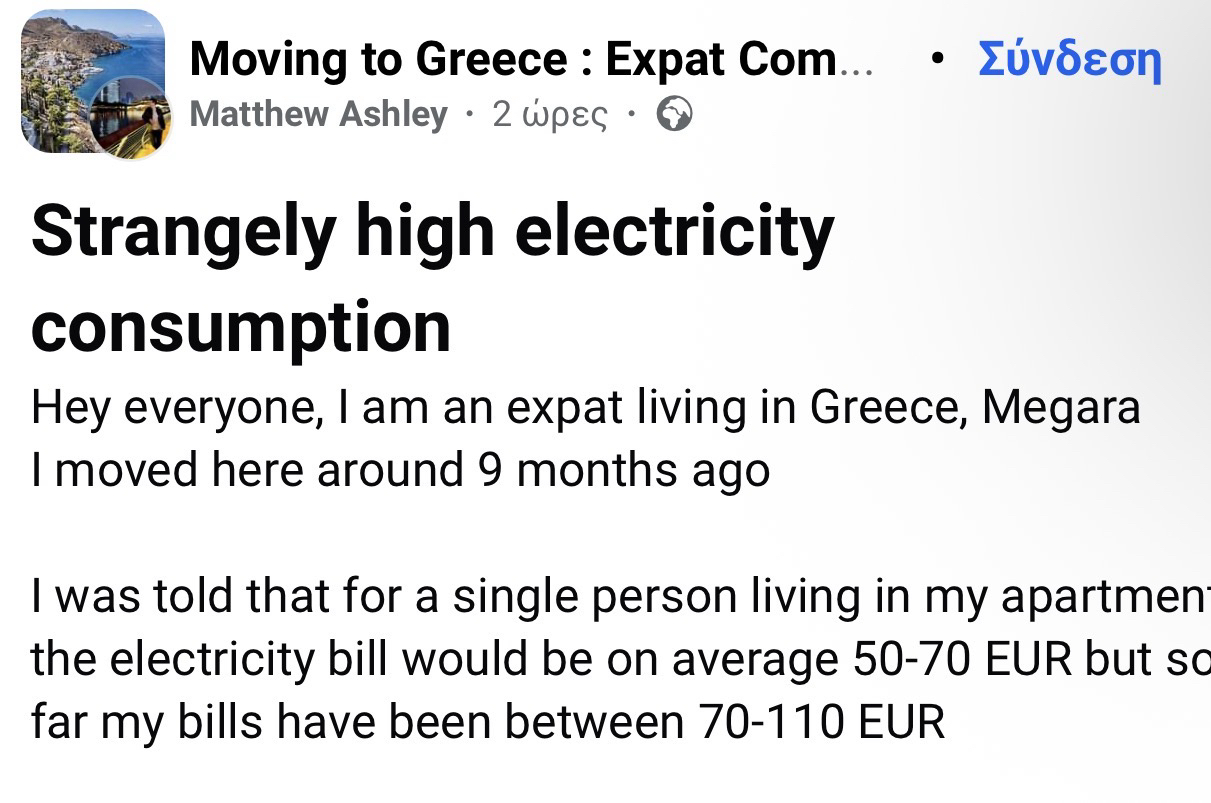This screenshot has height=803, width=1211.
Task: Click the truncated ellipsis in the group name
Action: click(856, 62)
